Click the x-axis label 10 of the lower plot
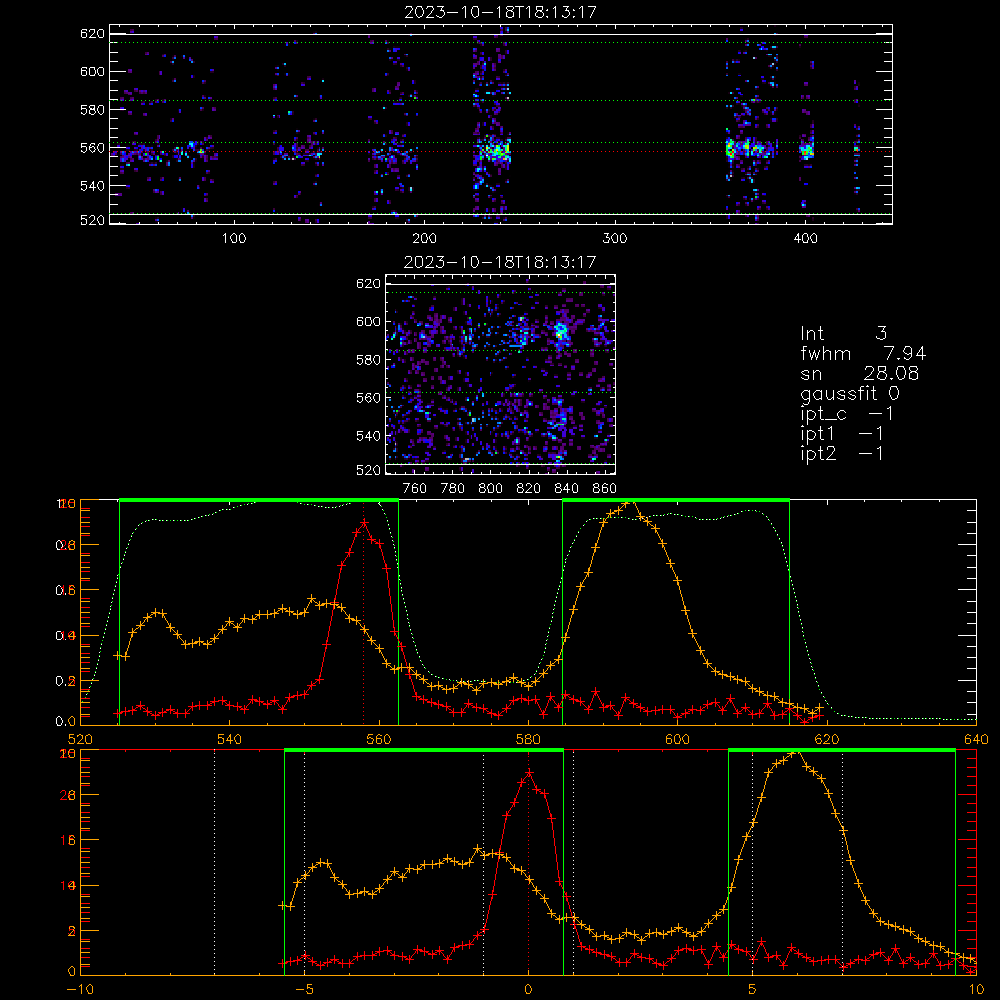The image size is (1000, 1000). [x=976, y=990]
